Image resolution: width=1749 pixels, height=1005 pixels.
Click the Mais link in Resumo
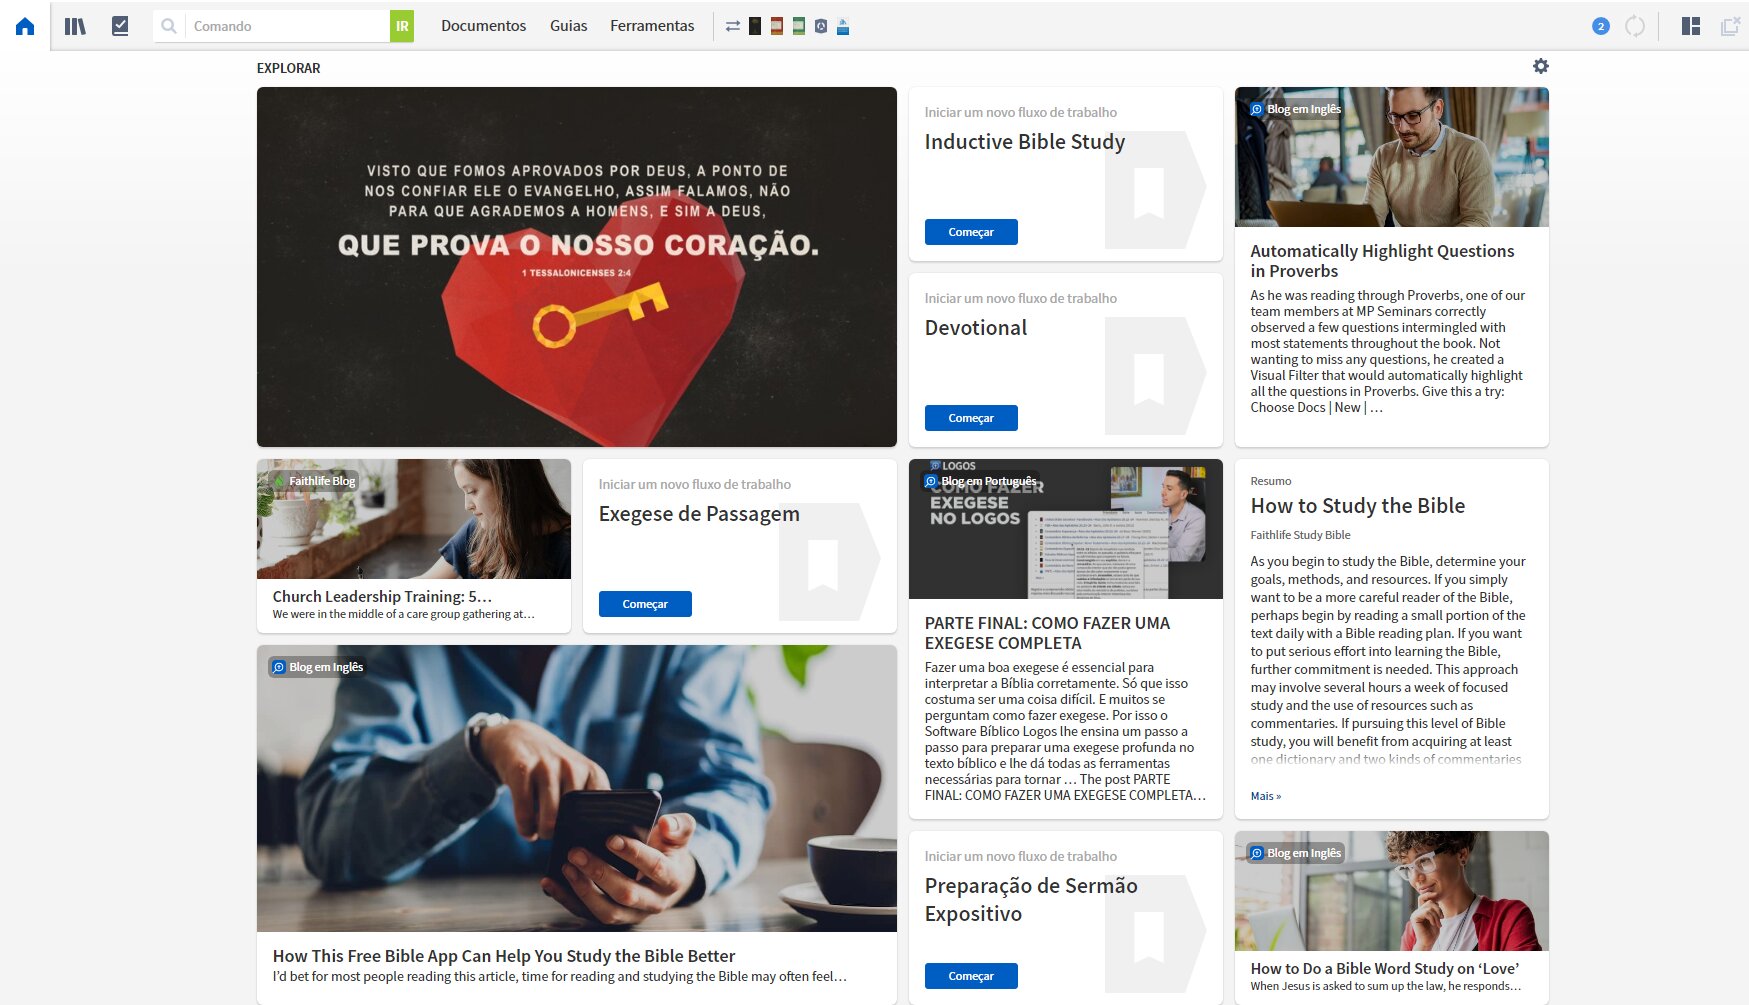1265,796
